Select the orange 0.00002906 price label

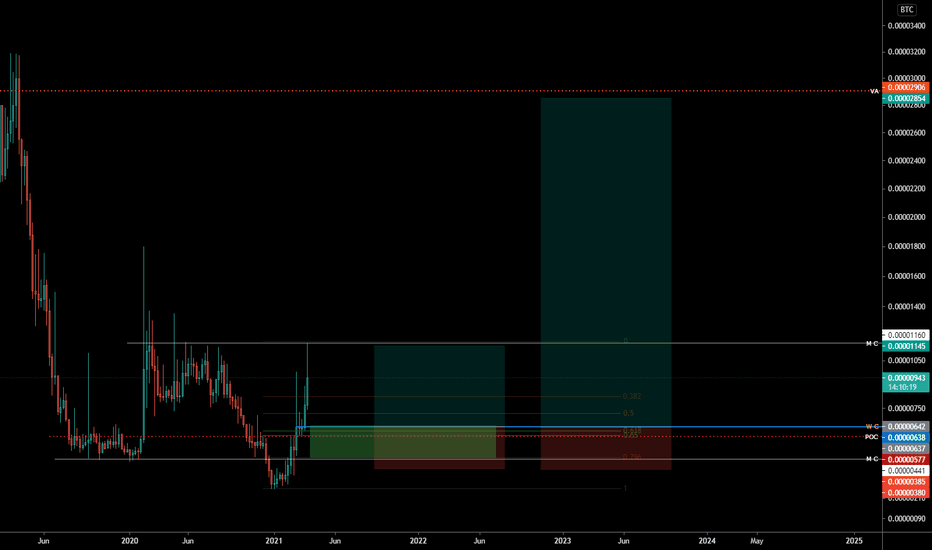pyautogui.click(x=906, y=88)
